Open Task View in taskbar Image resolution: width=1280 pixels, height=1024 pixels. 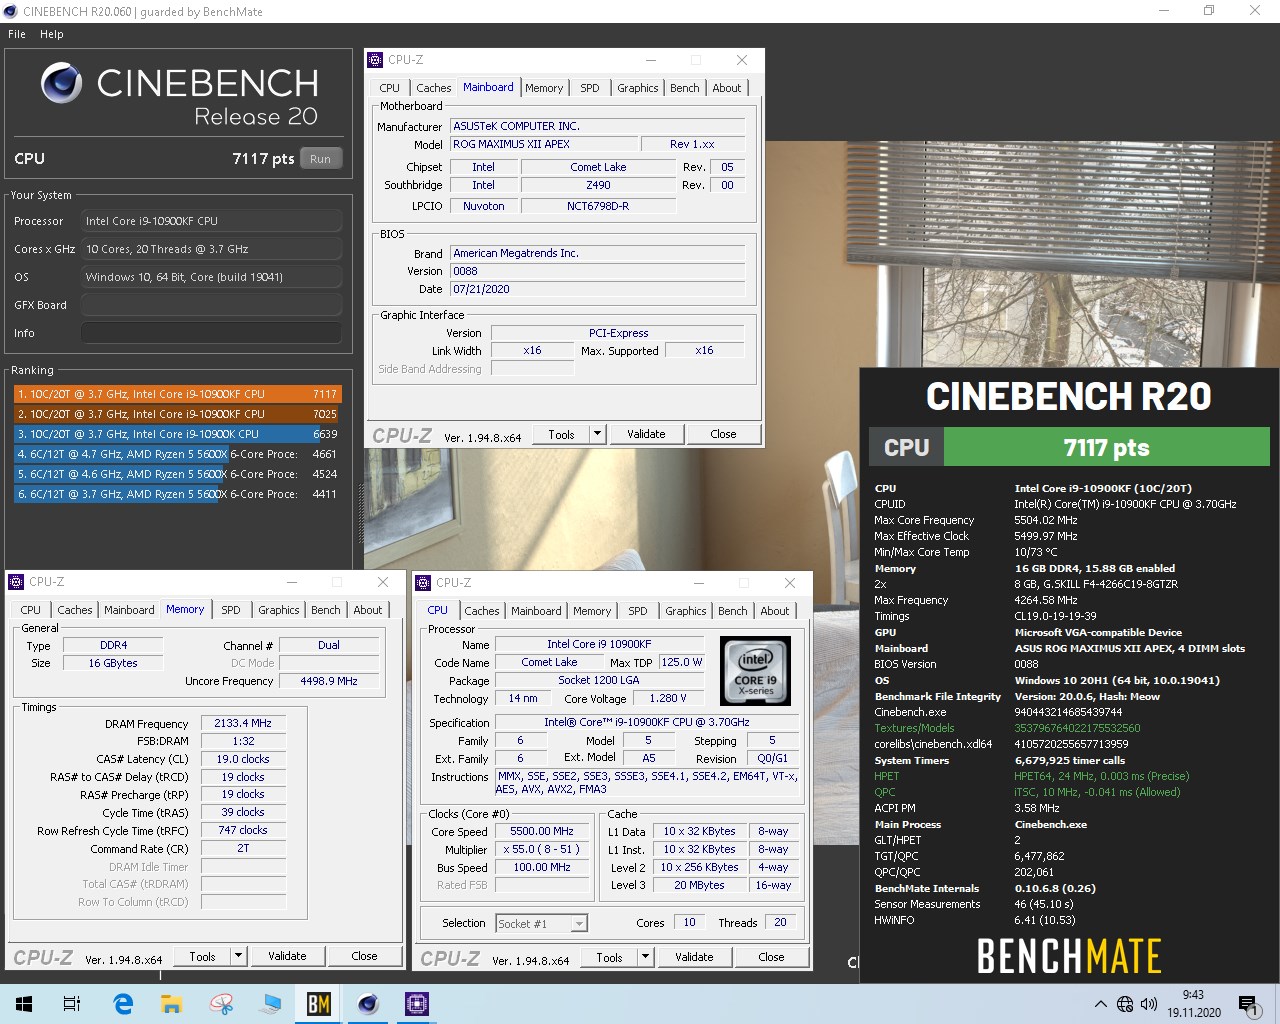point(72,1004)
